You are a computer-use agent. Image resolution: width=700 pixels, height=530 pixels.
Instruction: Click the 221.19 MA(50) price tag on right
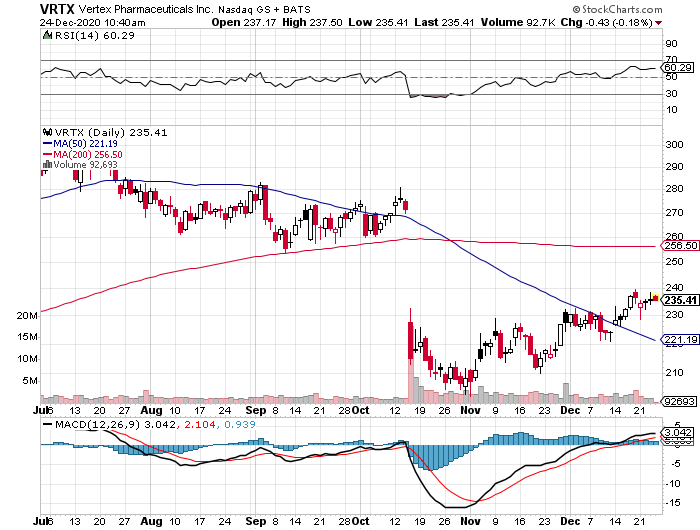click(x=679, y=340)
